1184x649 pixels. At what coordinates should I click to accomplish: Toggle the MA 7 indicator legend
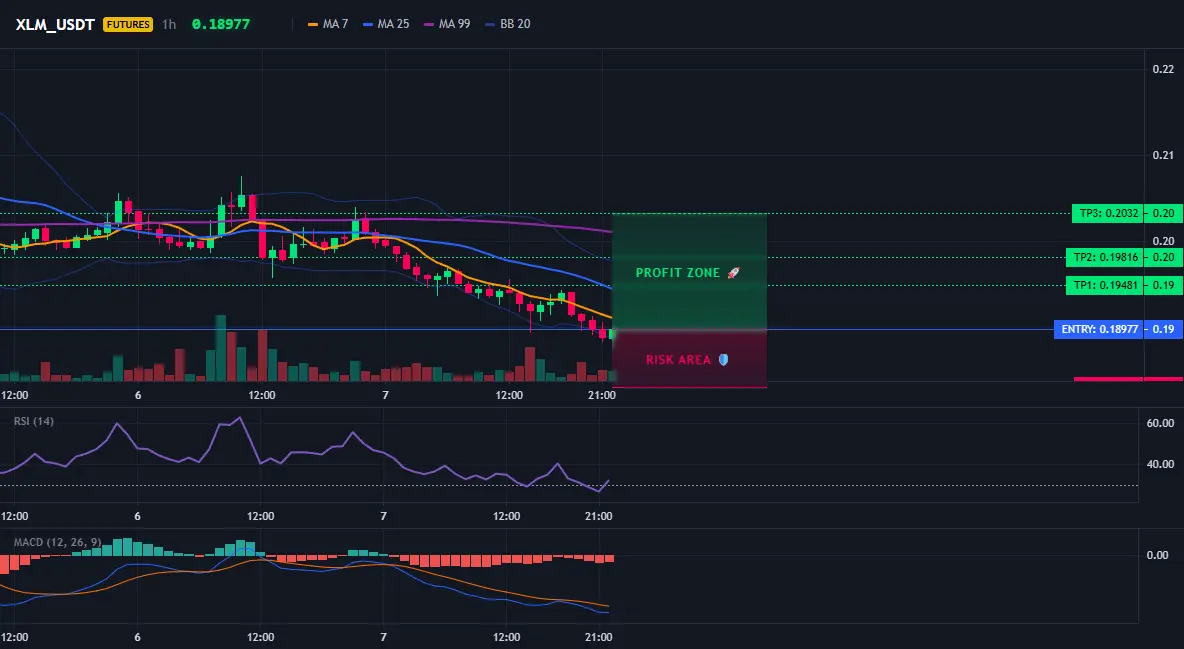(x=328, y=24)
